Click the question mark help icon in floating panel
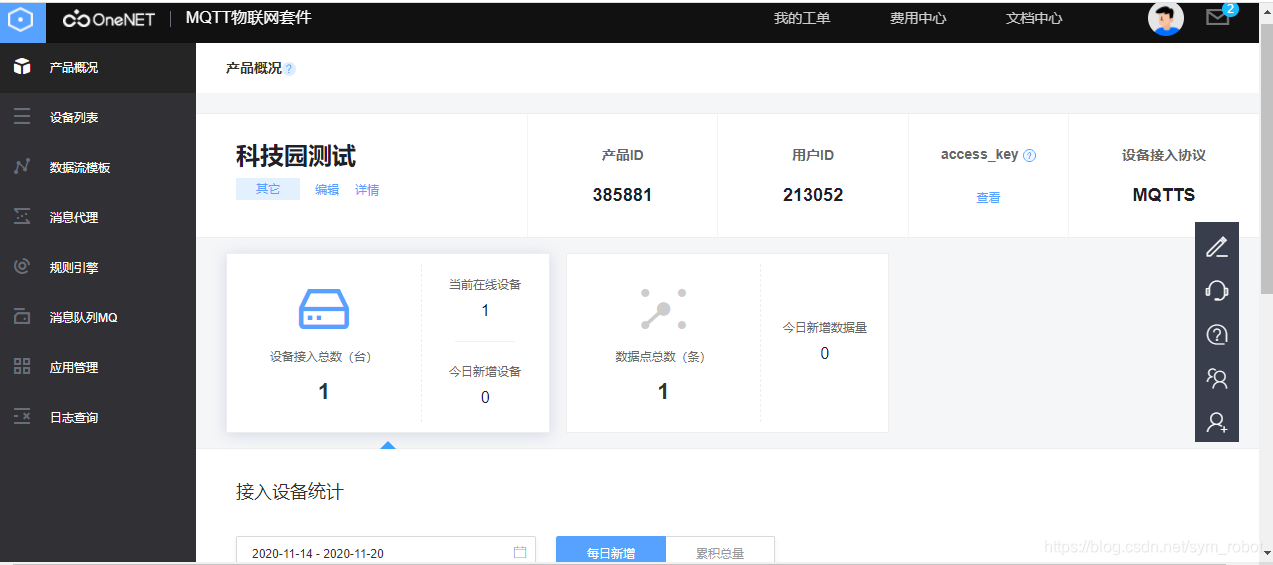Viewport: 1273px width, 565px height. [1217, 334]
